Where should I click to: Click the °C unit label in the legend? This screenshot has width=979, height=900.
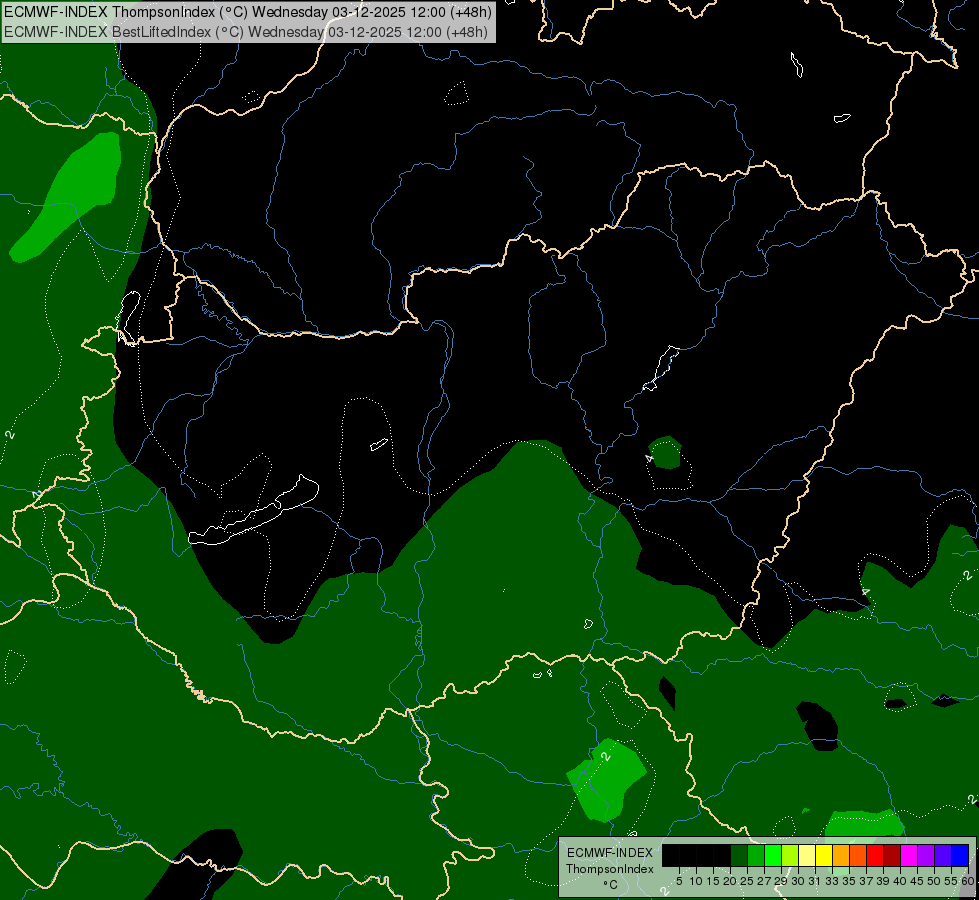tap(611, 885)
